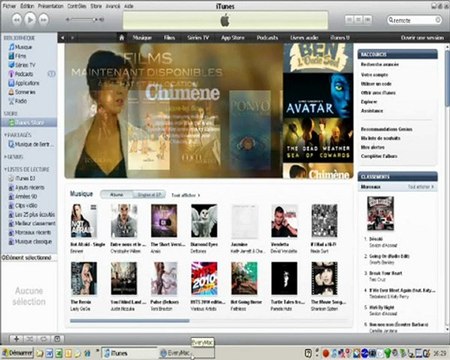Select iTunes Store in the sidebar
The height and width of the screenshot is (360, 450).
[x=29, y=123]
